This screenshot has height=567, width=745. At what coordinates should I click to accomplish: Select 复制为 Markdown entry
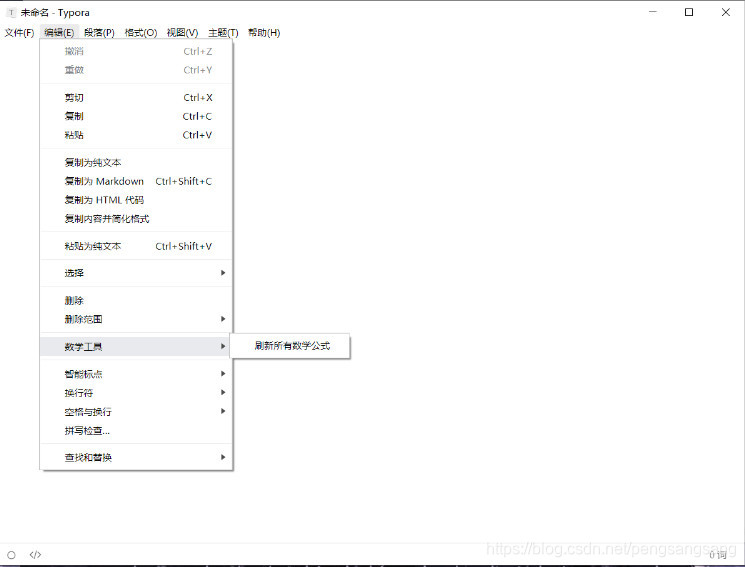pos(136,181)
